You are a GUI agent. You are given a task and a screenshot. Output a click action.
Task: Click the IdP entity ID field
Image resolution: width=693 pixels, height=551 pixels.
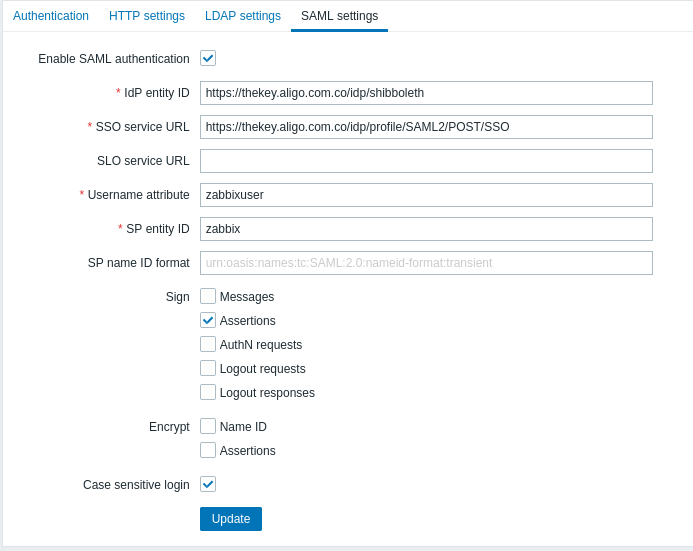pyautogui.click(x=426, y=93)
